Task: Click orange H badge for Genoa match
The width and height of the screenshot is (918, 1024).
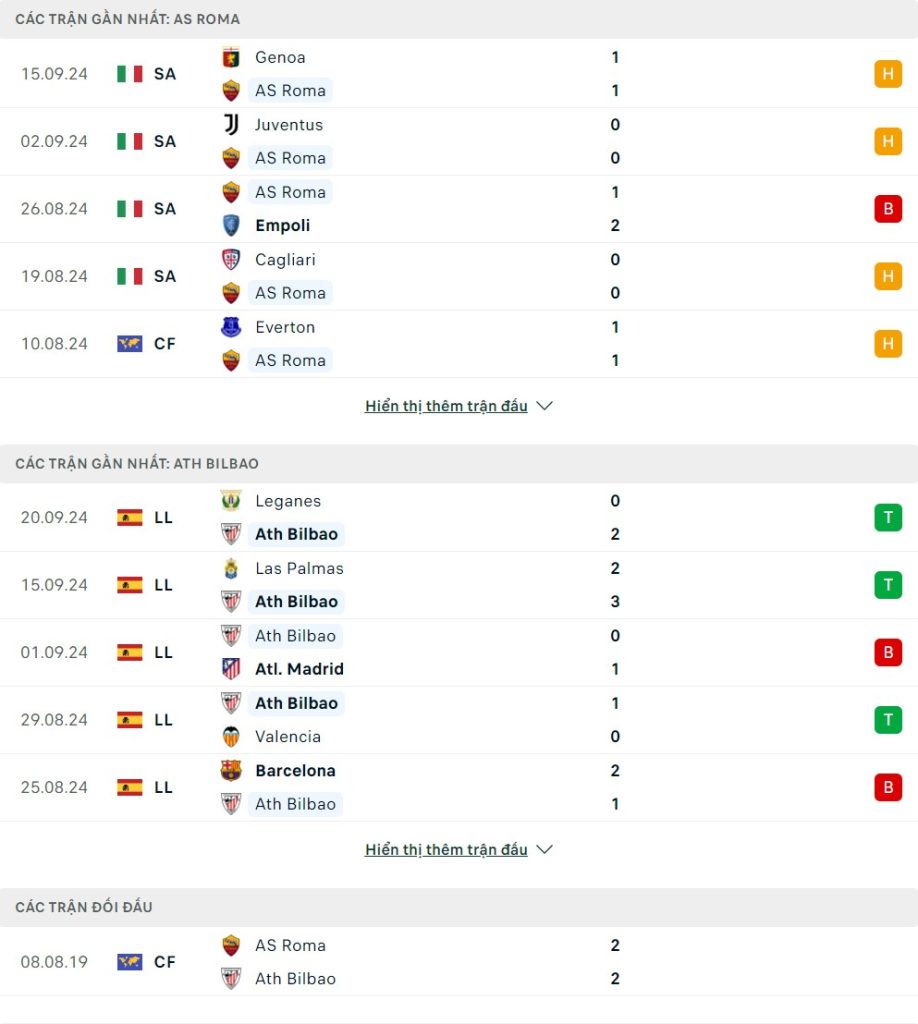Action: pos(888,74)
